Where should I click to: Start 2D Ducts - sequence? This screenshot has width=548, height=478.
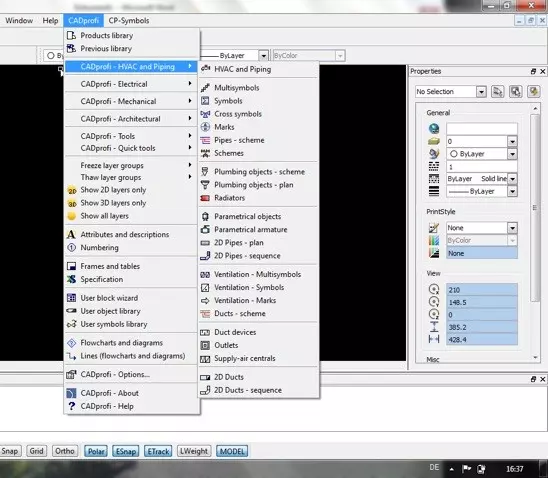(248, 390)
